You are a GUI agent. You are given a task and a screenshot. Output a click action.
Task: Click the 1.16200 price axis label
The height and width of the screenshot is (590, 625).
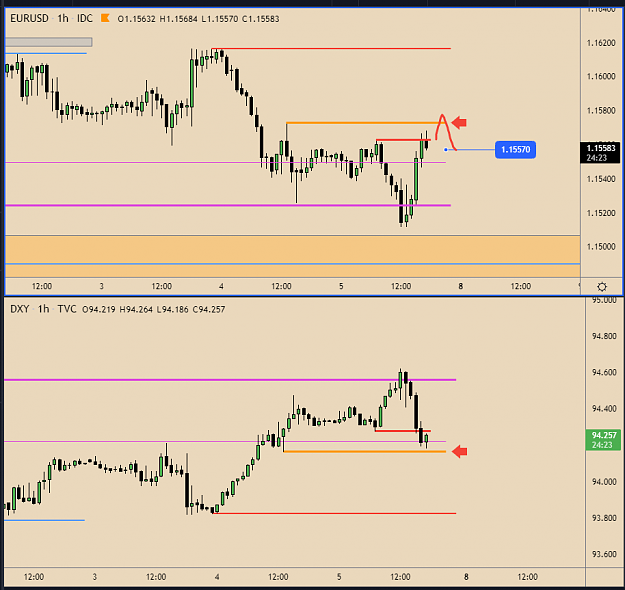(x=601, y=43)
